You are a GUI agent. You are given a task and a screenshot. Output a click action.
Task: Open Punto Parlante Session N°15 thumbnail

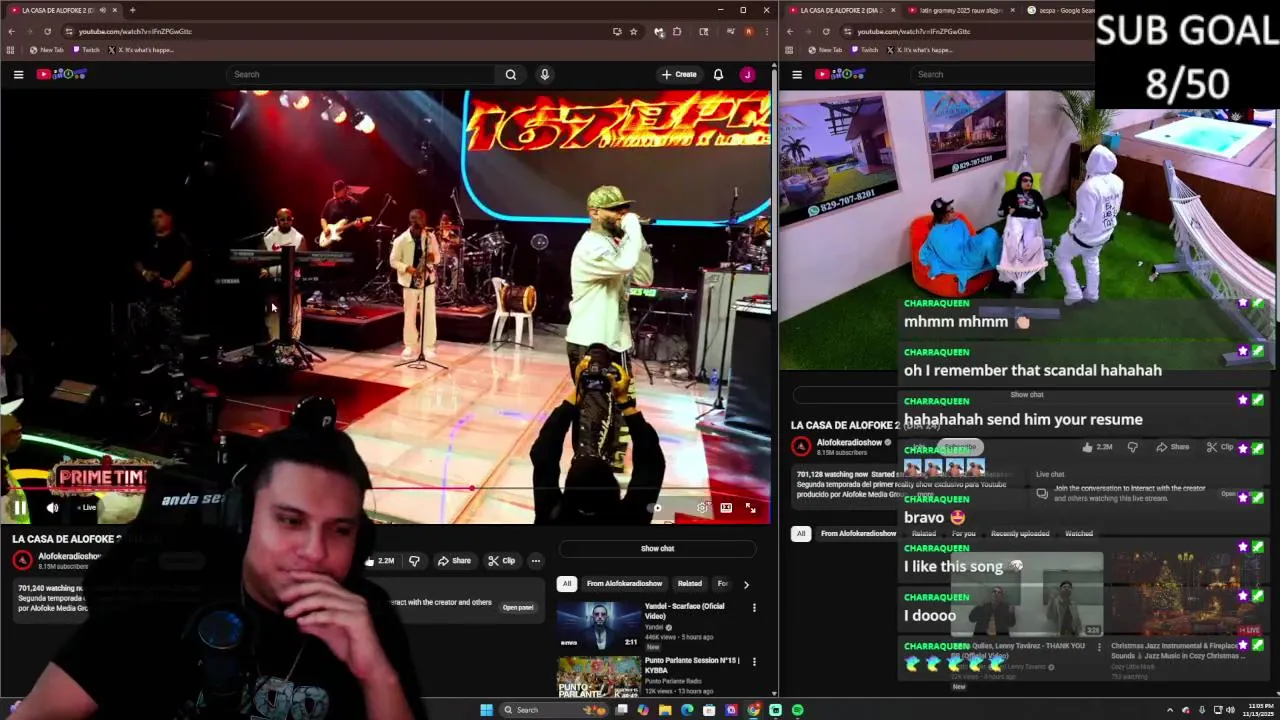598,677
